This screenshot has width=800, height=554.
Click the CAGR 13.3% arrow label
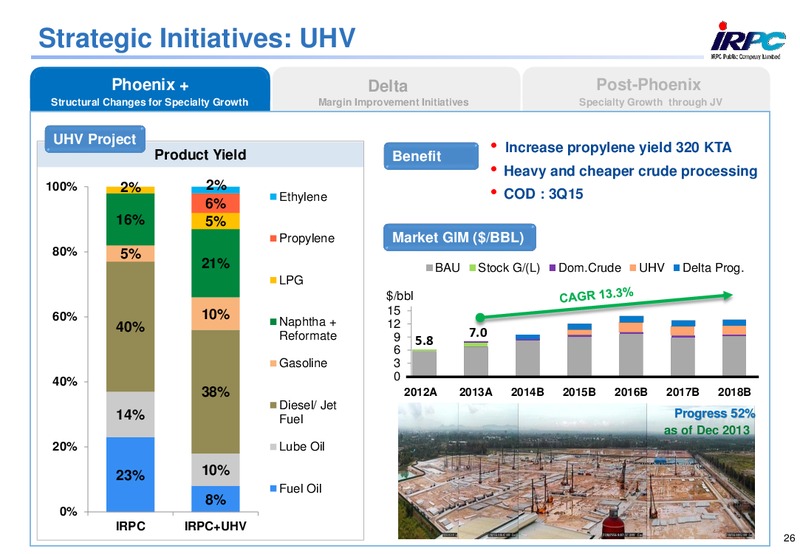(x=596, y=295)
